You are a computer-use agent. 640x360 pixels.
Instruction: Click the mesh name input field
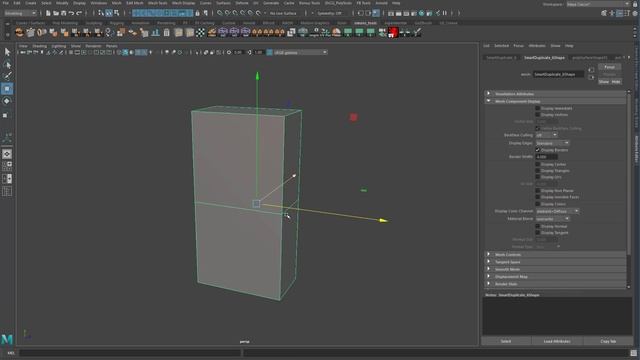coord(558,74)
